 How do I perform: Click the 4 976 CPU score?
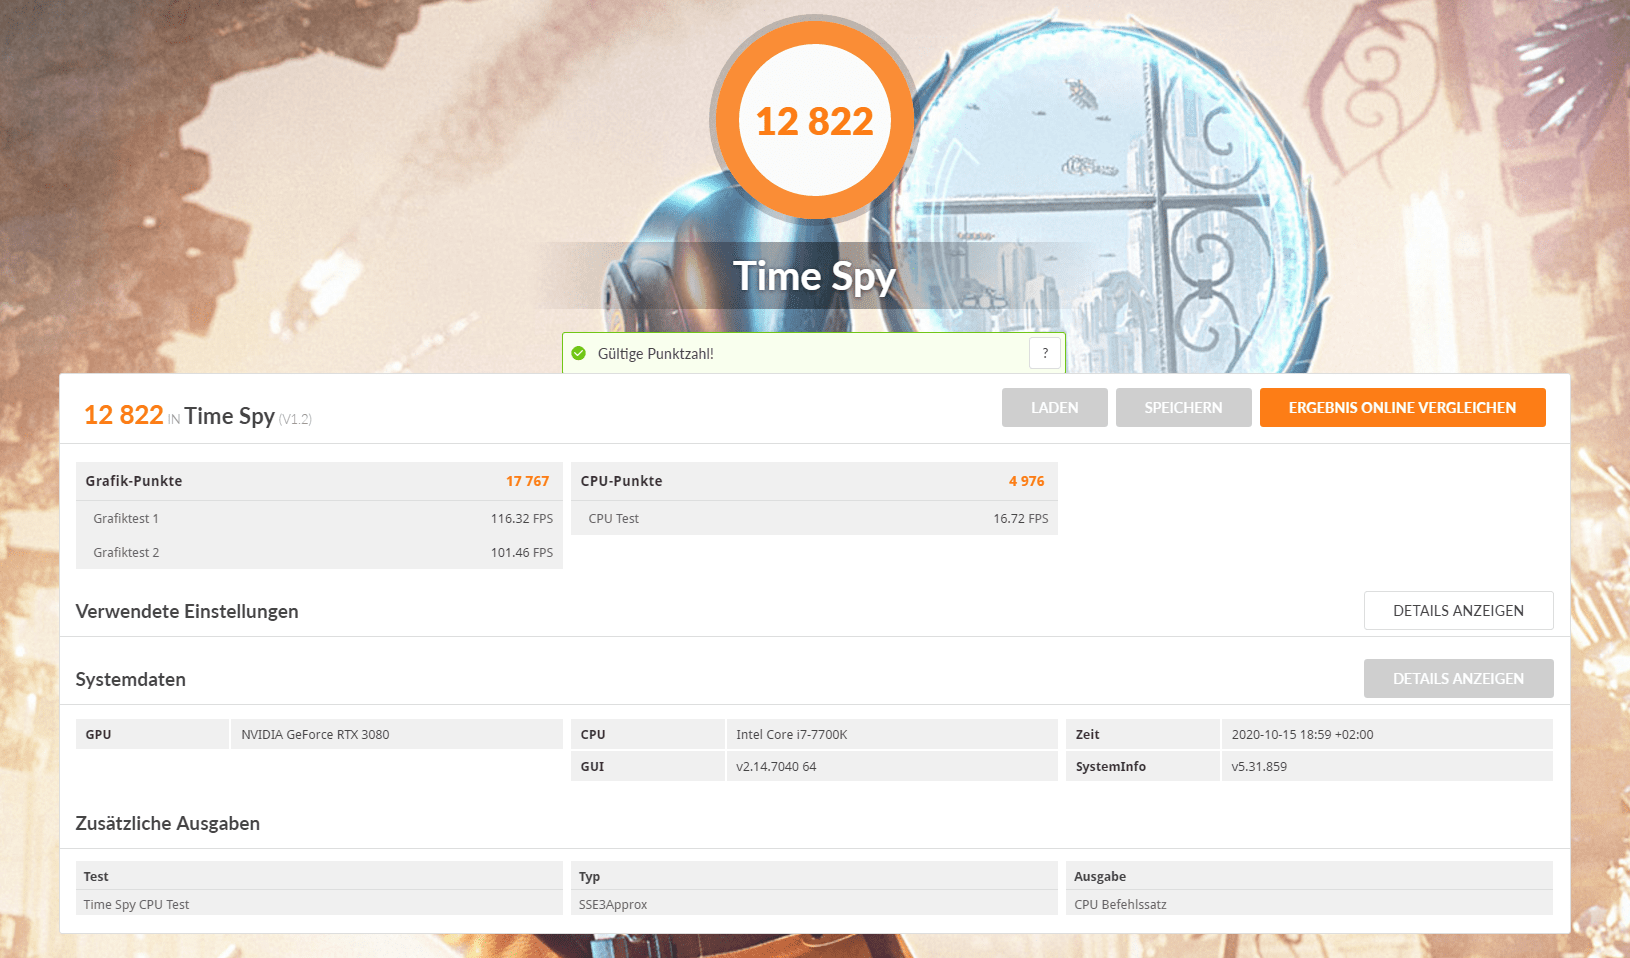1027,481
